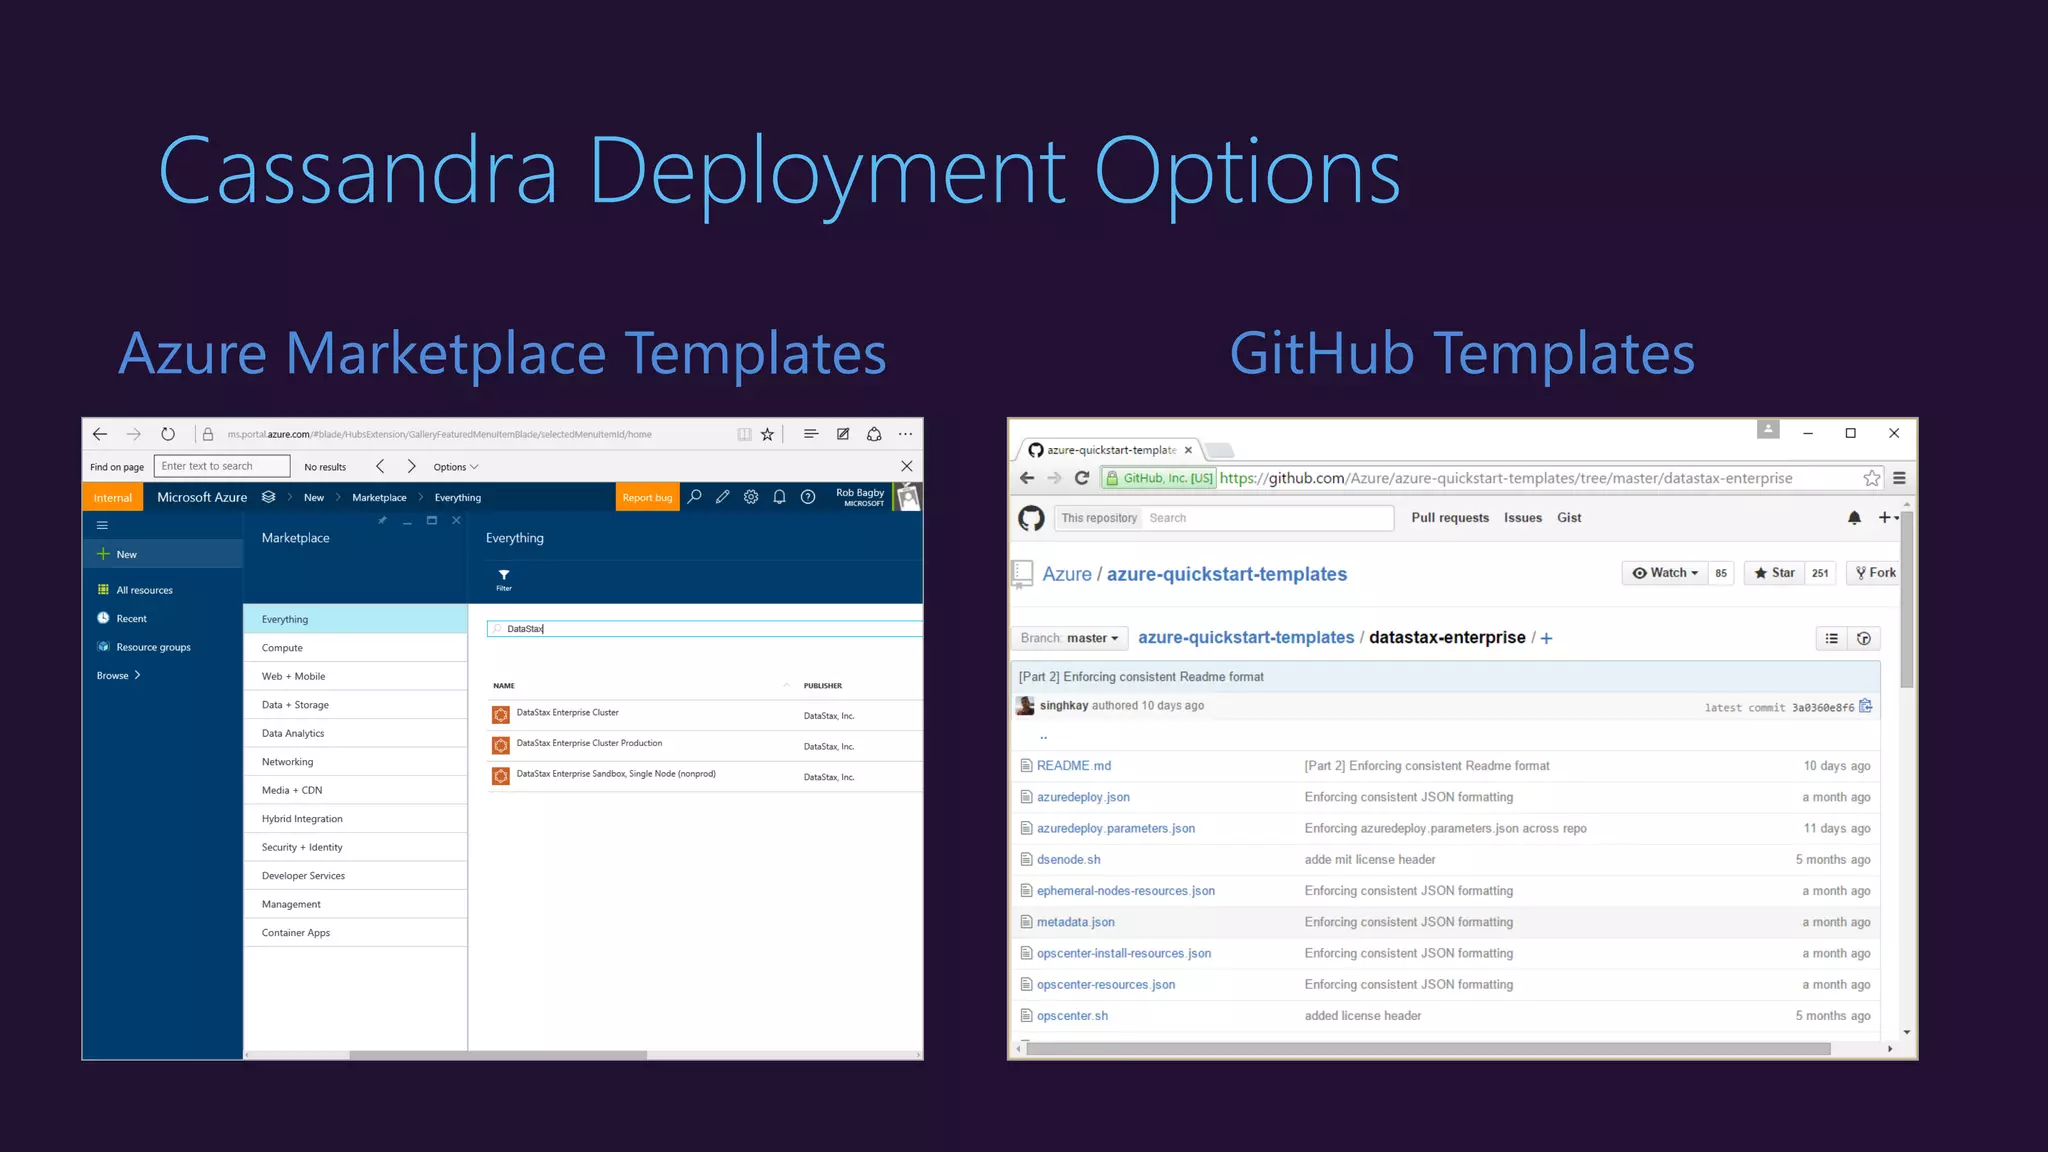The width and height of the screenshot is (2048, 1152).
Task: Open the GitHub plus create-new dropdown
Action: (x=1888, y=518)
